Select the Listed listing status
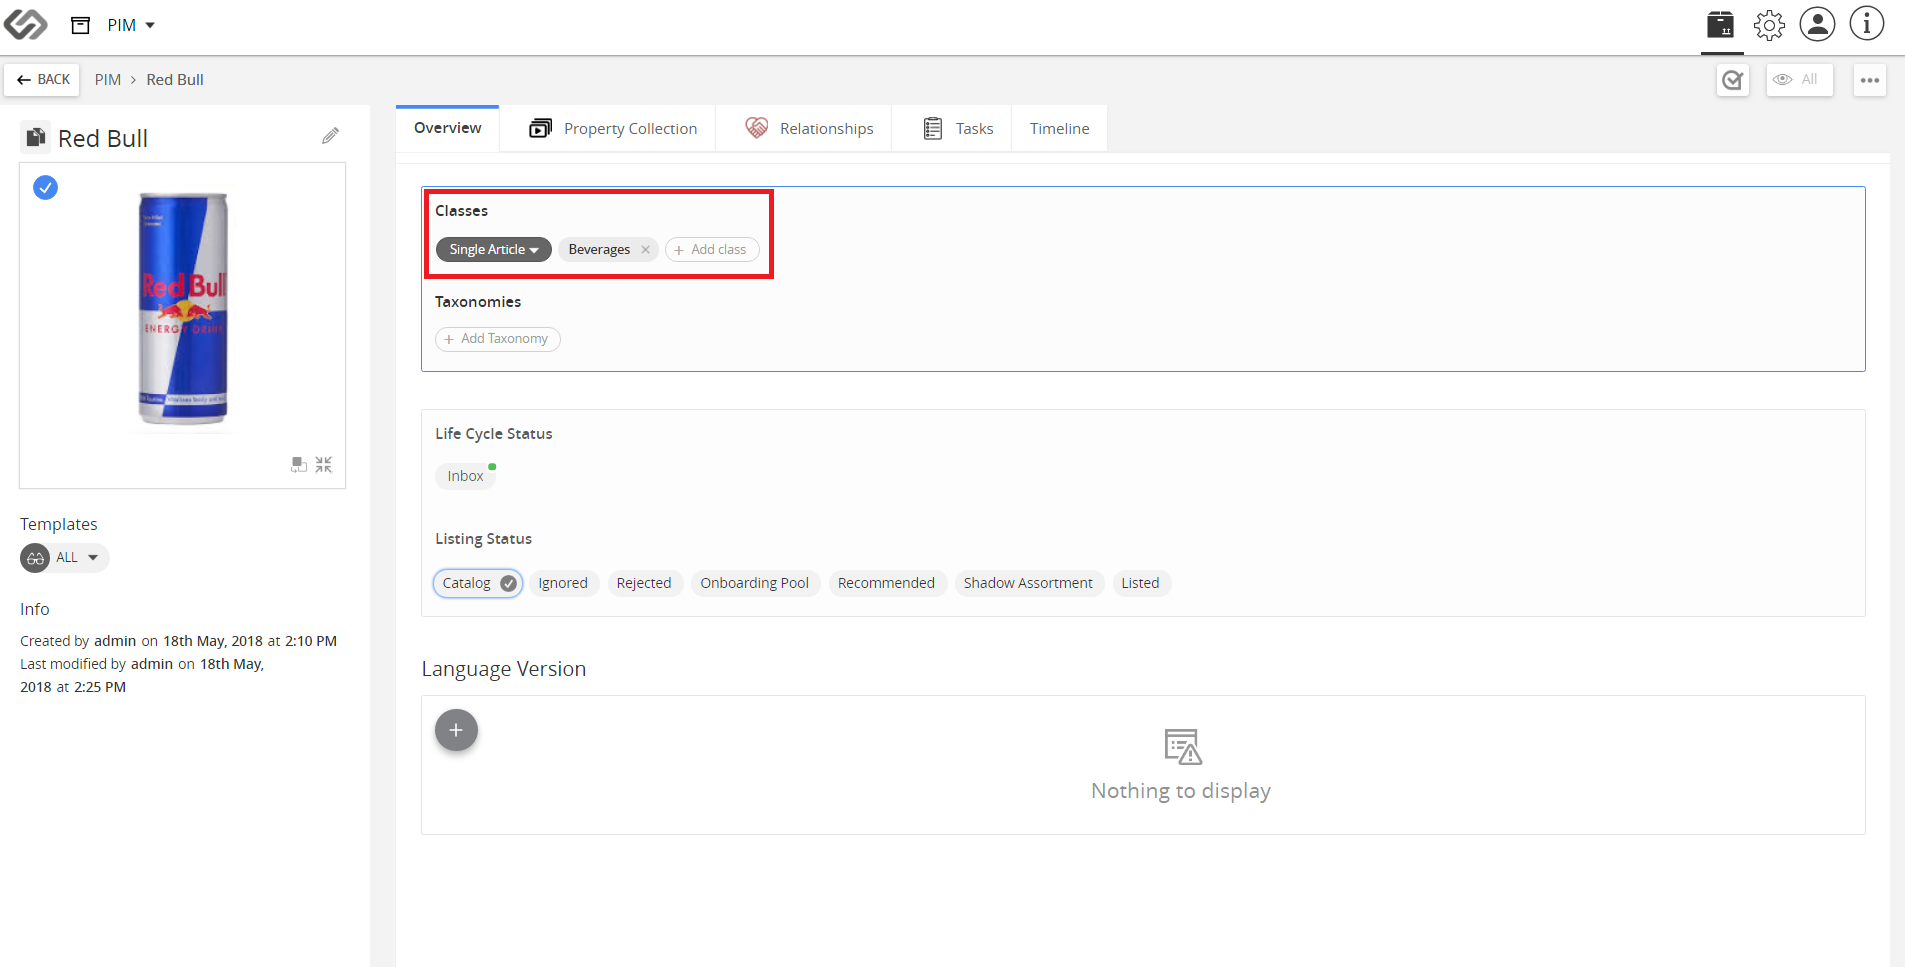The width and height of the screenshot is (1905, 967). (x=1140, y=583)
